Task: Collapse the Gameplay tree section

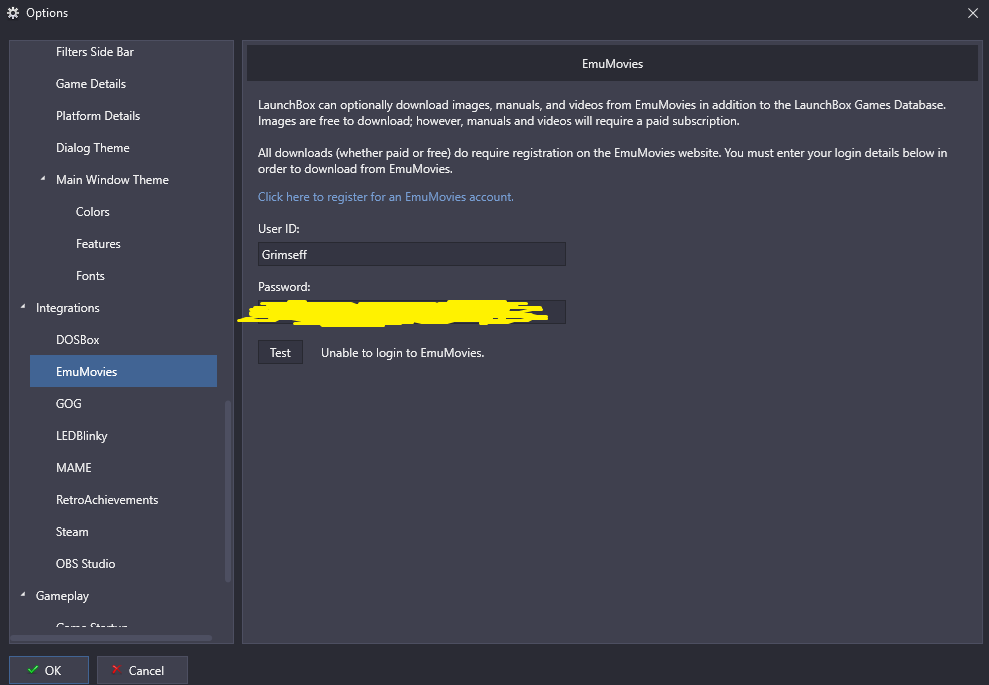Action: (23, 595)
